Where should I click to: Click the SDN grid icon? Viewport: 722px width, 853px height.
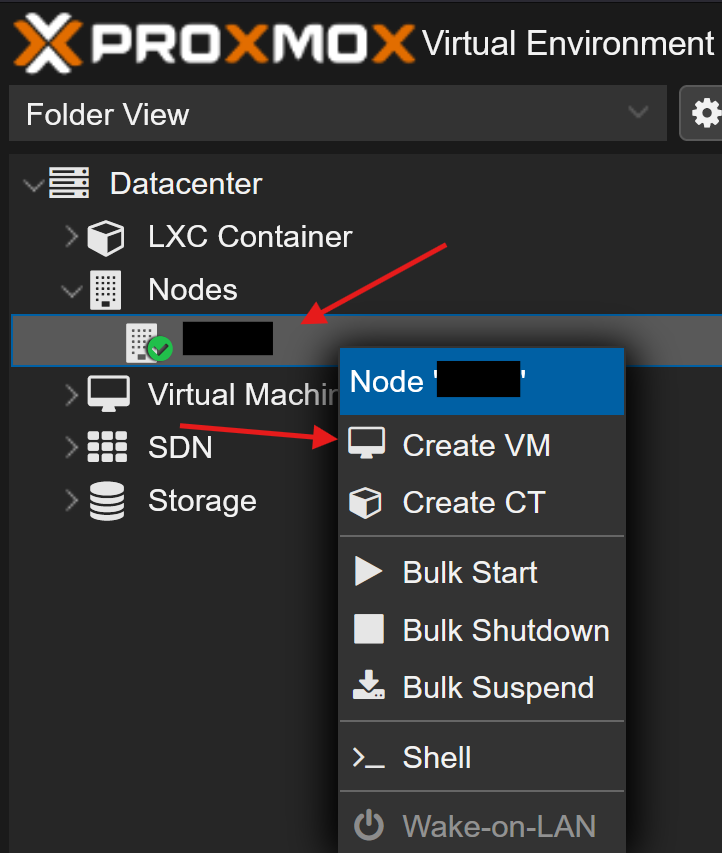[107, 447]
